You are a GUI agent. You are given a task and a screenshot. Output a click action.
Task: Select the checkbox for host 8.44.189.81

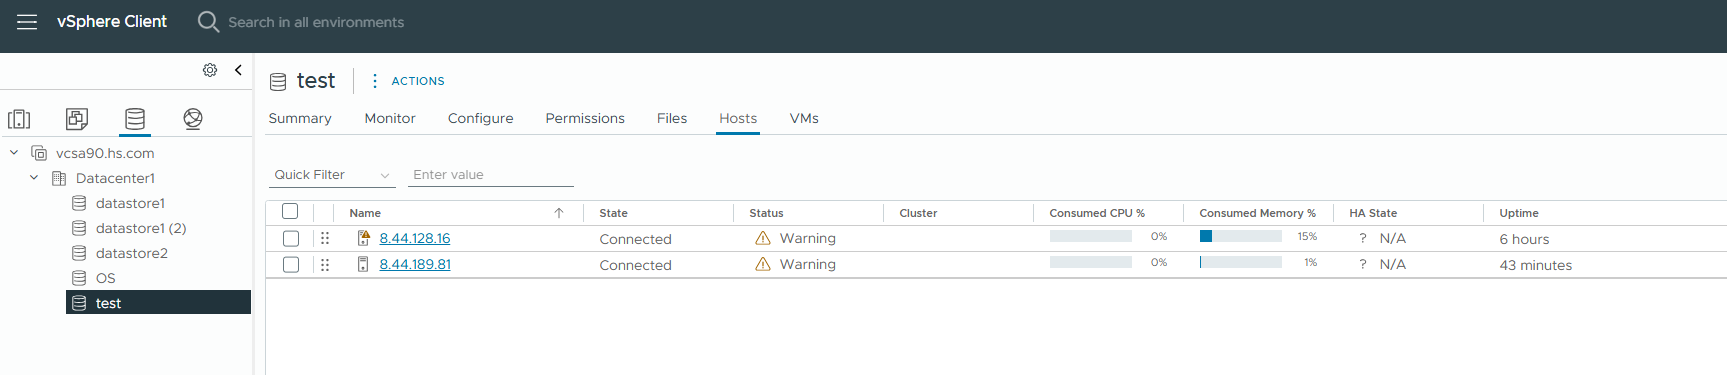point(291,264)
